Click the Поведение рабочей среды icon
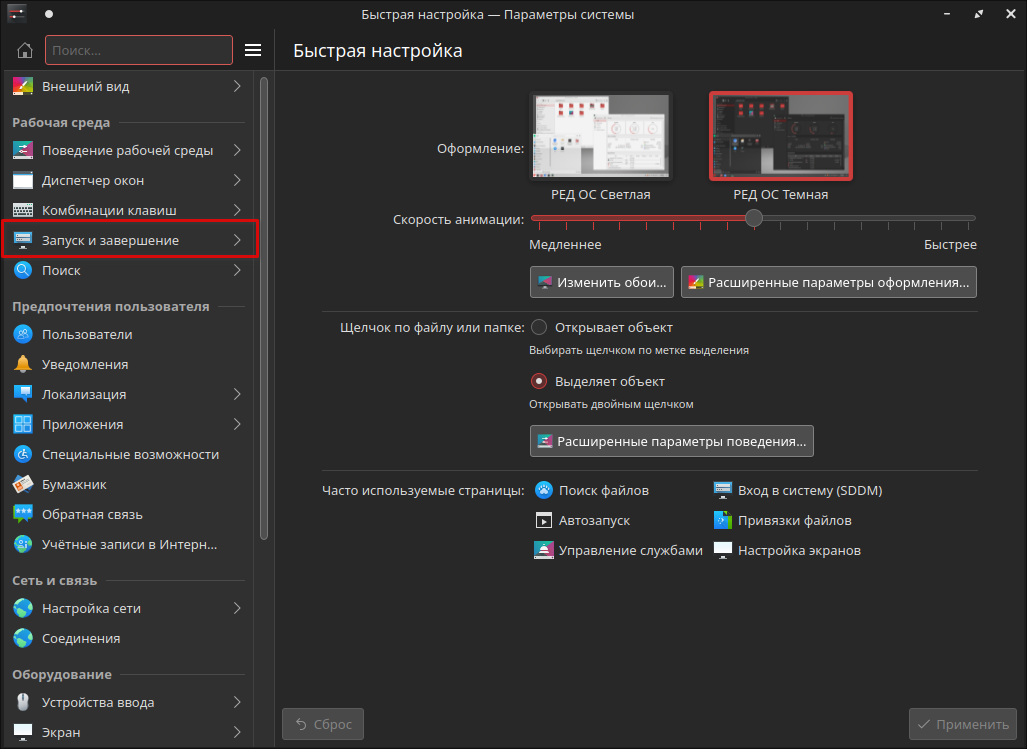This screenshot has height=749, width=1027. [23, 151]
